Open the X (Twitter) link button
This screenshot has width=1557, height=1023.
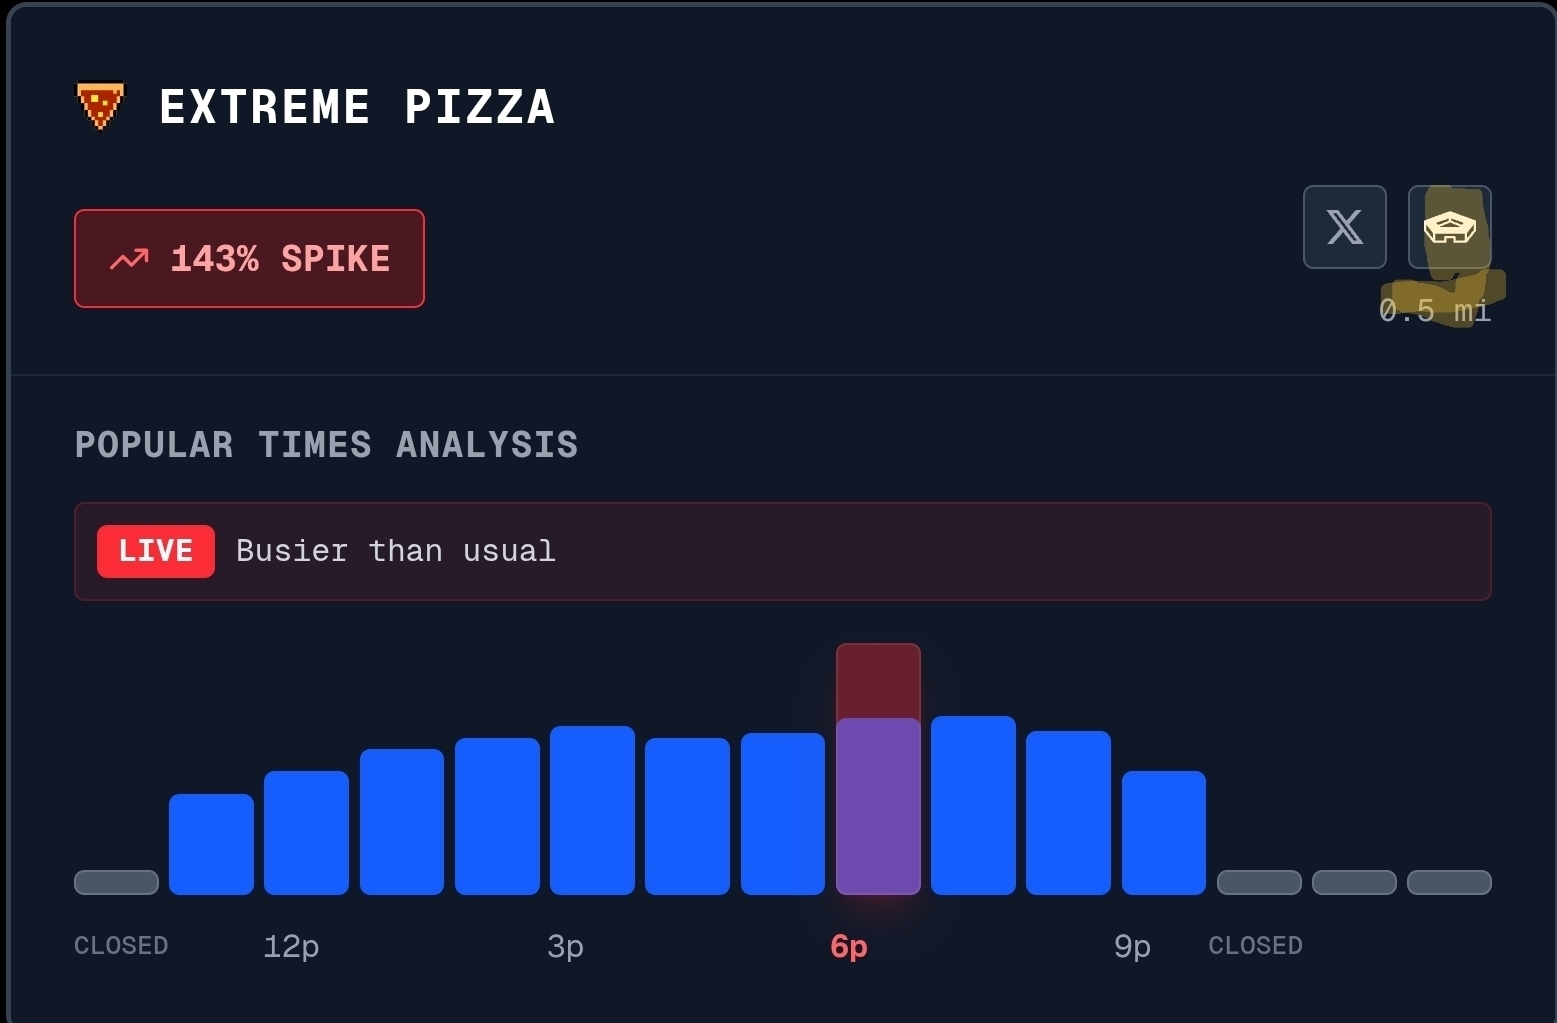tap(1344, 227)
